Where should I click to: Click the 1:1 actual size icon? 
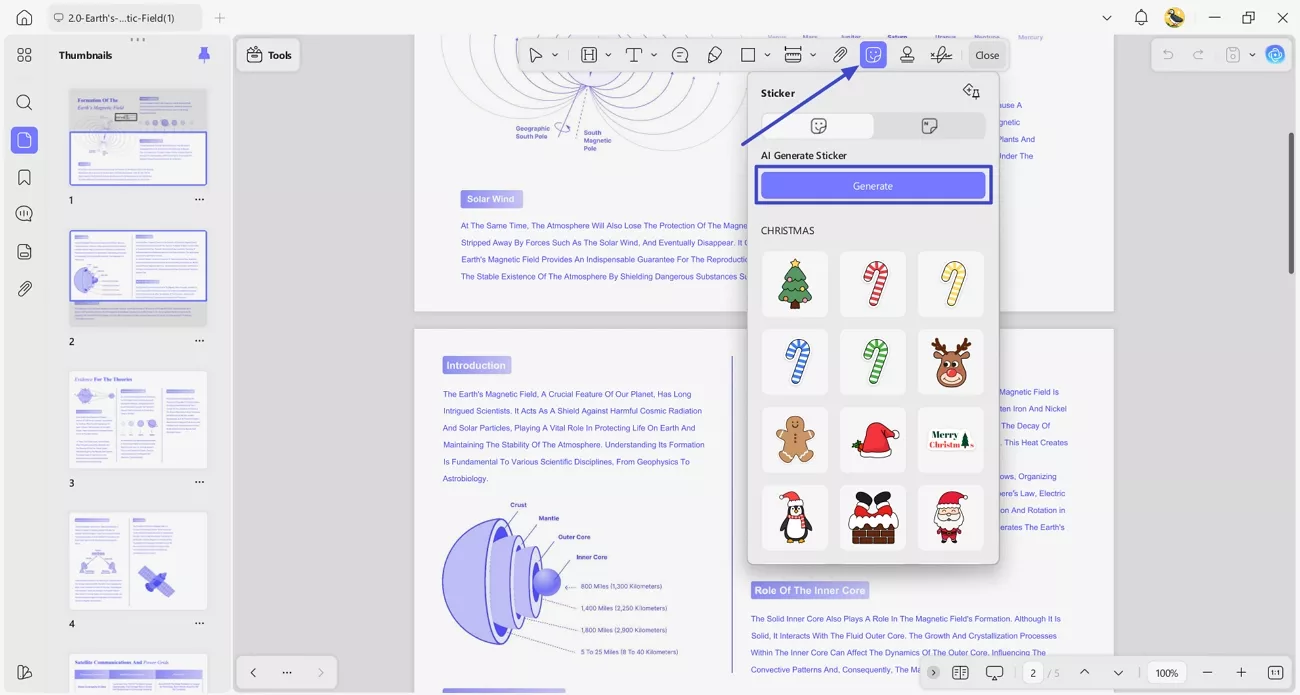coord(1275,673)
